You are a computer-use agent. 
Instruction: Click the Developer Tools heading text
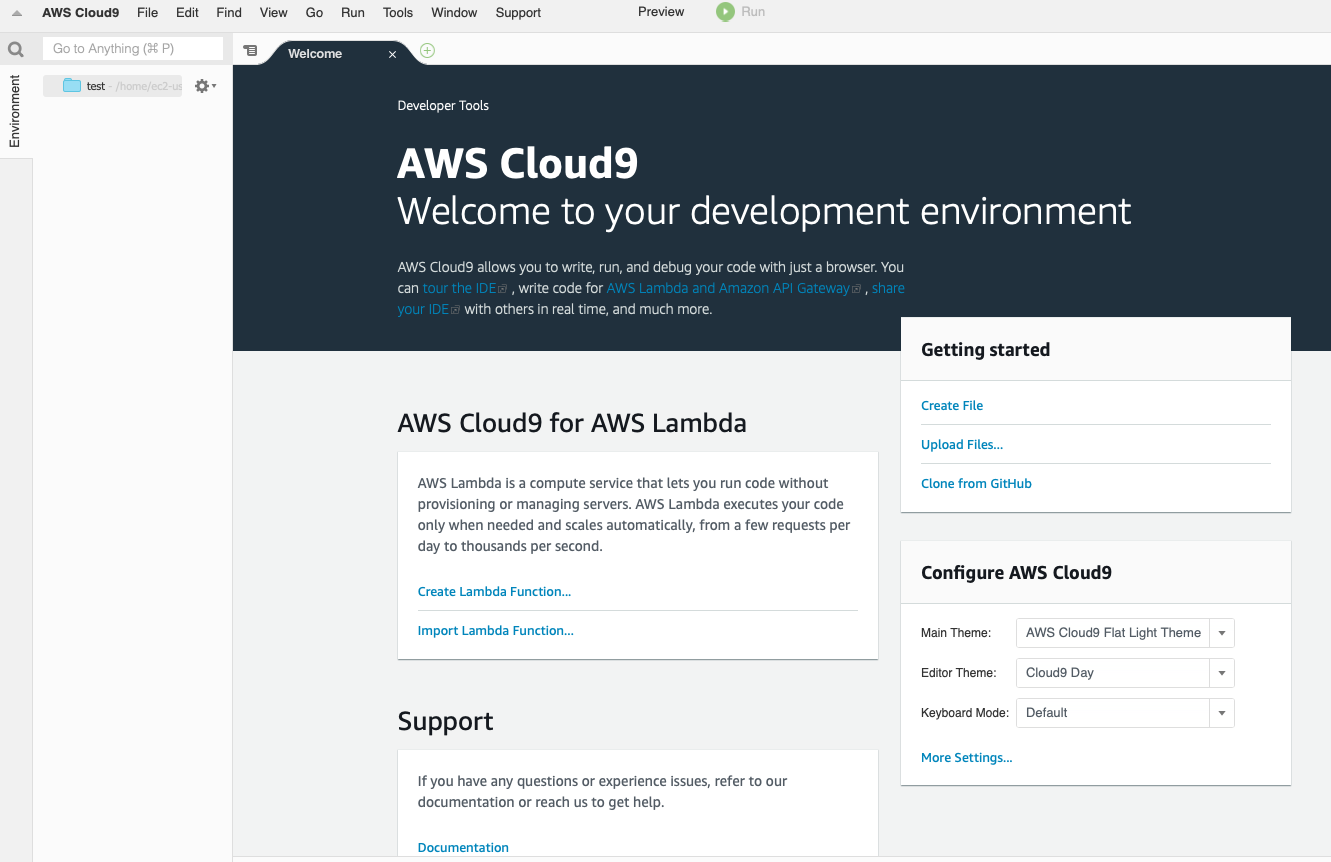[443, 106]
